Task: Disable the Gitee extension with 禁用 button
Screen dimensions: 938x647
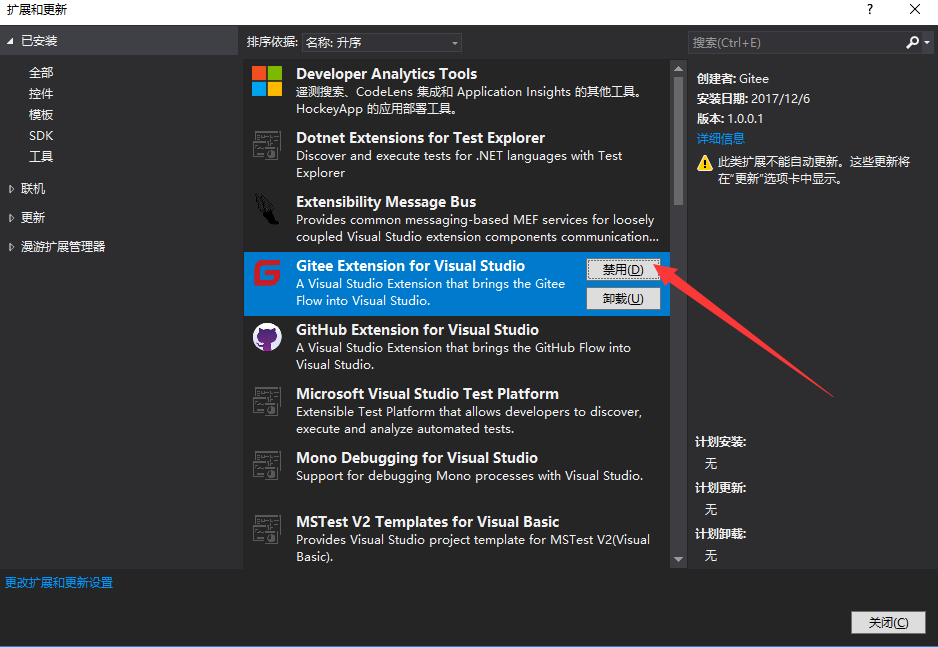Action: pyautogui.click(x=622, y=270)
